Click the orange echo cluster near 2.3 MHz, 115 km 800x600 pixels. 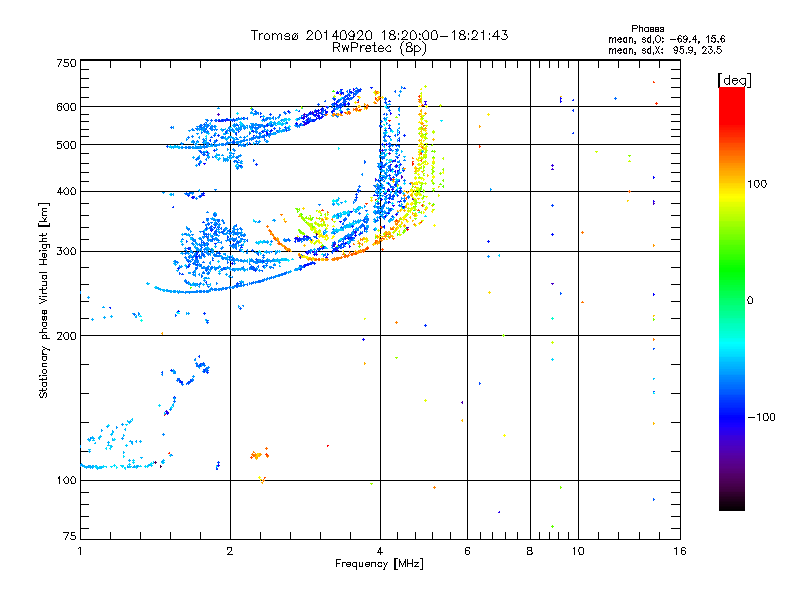[x=259, y=454]
